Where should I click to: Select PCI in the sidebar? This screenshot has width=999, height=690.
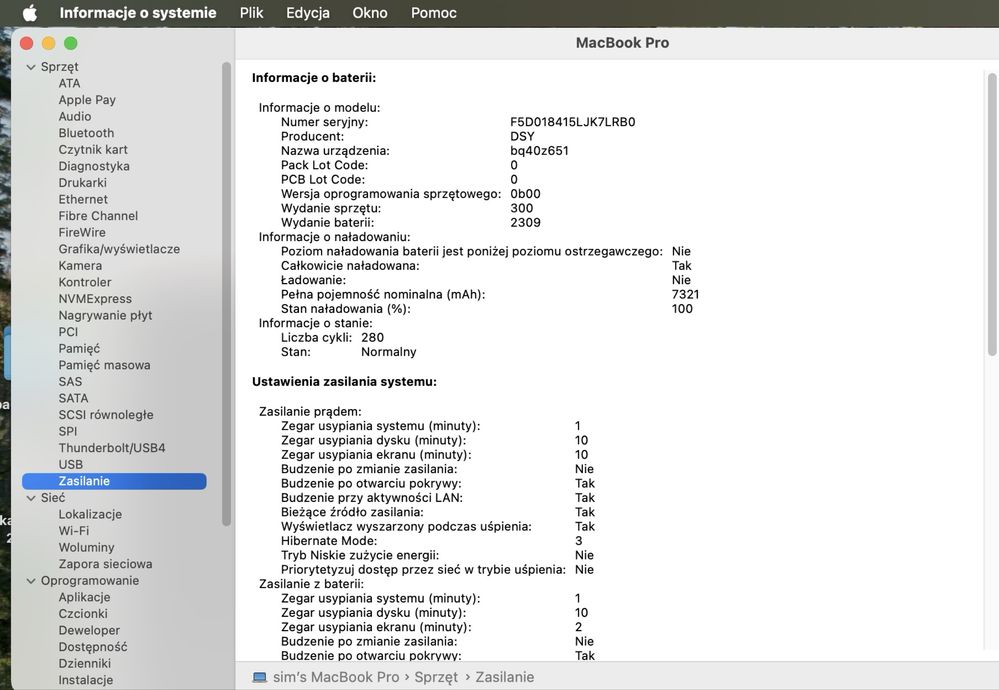pyautogui.click(x=68, y=332)
